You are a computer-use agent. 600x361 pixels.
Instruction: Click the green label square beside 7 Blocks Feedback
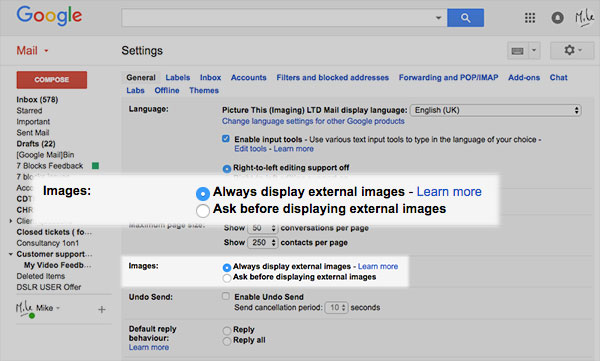pos(95,166)
